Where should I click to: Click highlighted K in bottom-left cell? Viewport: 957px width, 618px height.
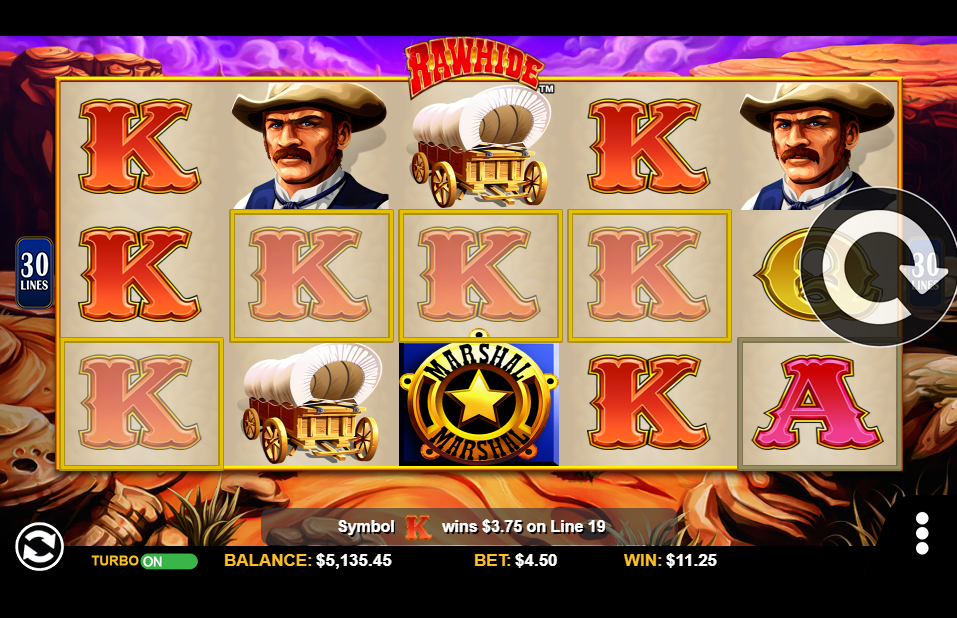click(142, 403)
